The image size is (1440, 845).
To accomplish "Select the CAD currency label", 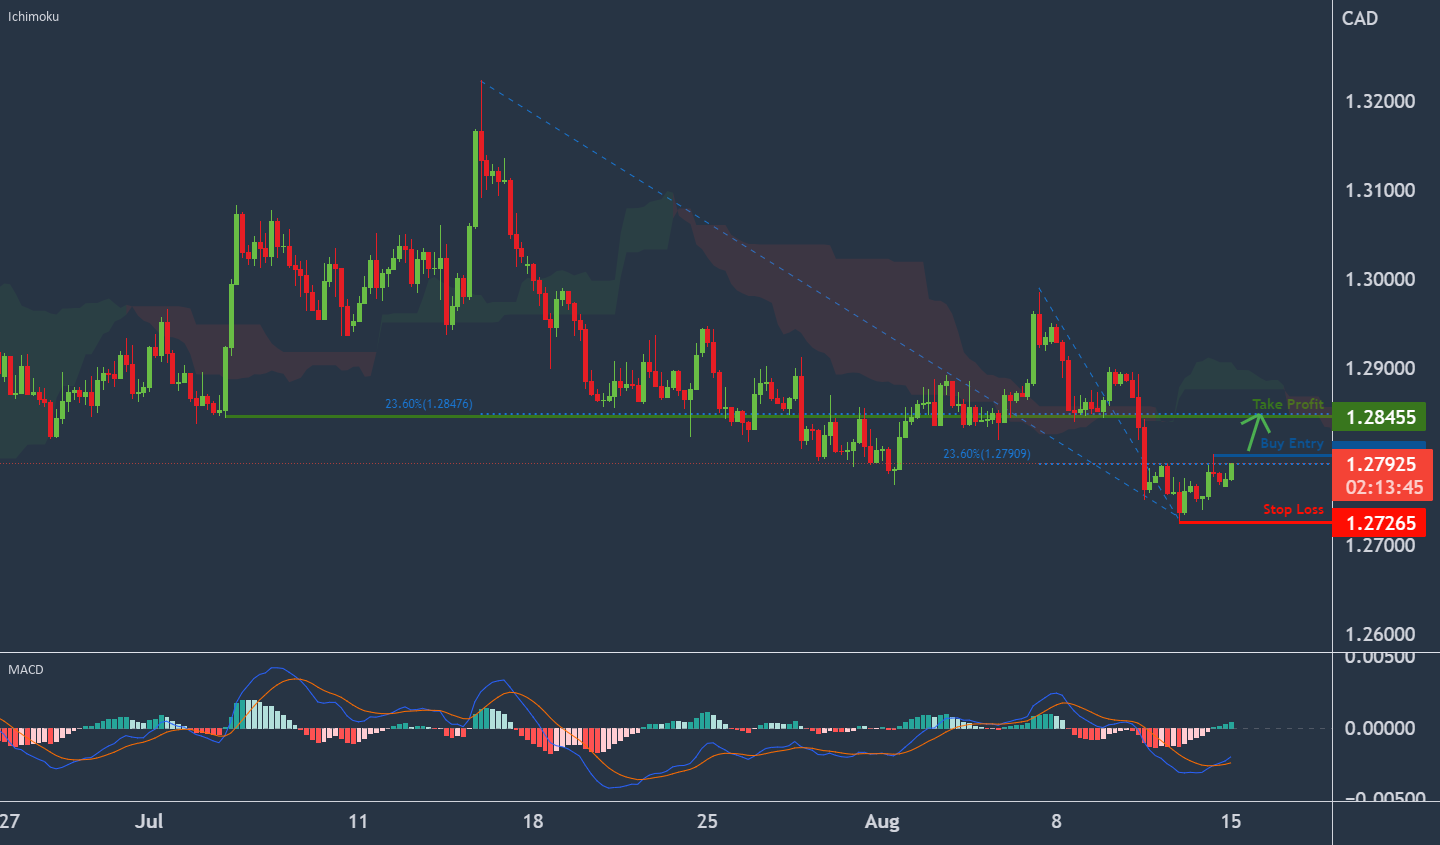I will 1360,18.
